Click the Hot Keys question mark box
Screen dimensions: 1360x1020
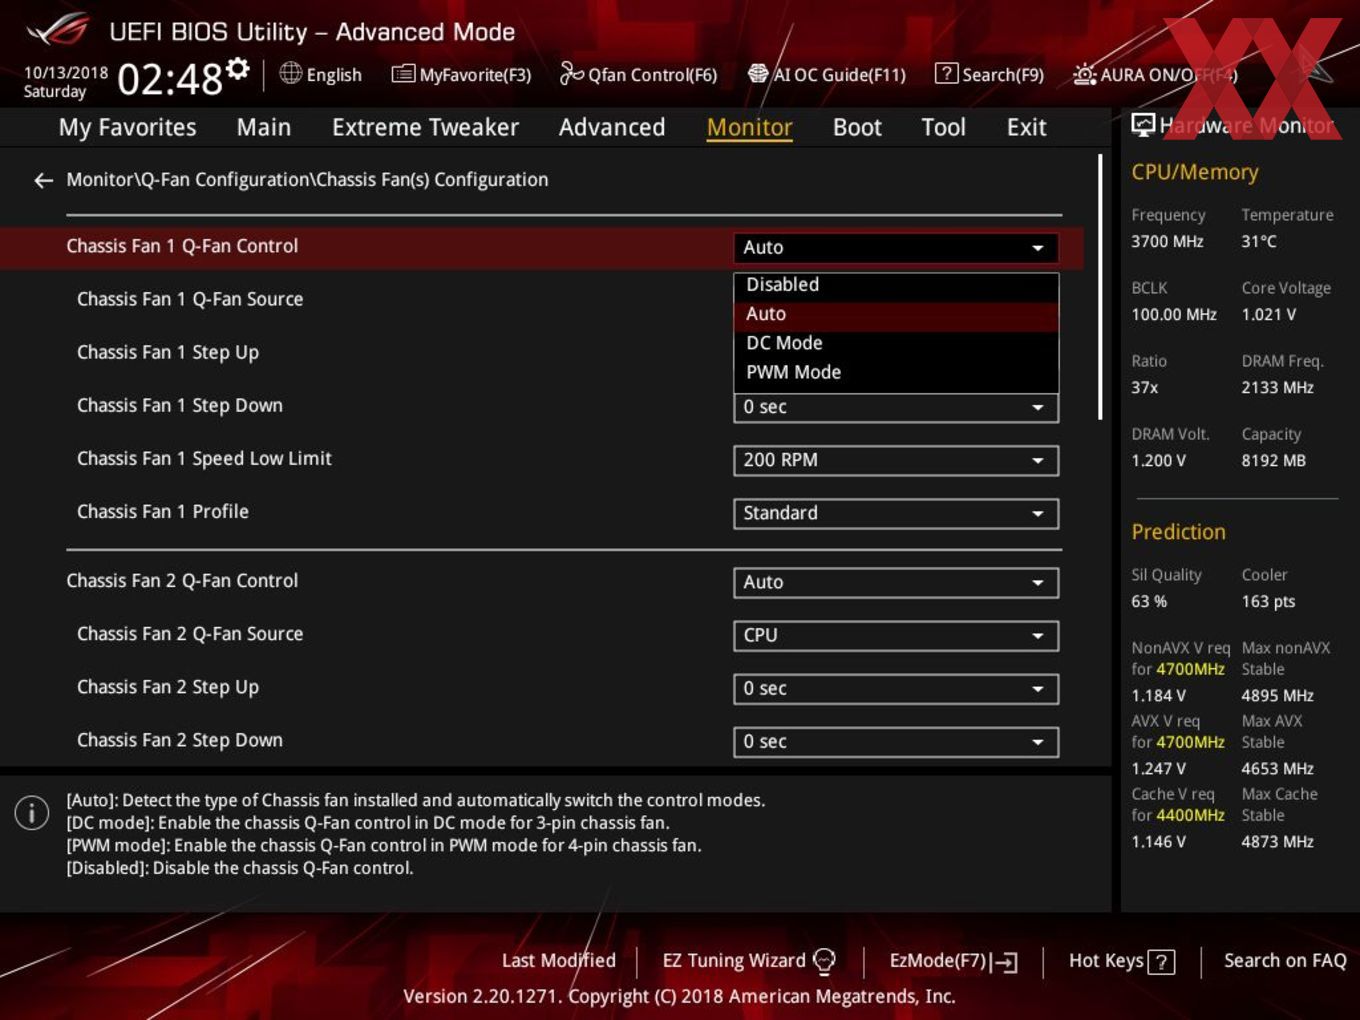tap(1161, 962)
